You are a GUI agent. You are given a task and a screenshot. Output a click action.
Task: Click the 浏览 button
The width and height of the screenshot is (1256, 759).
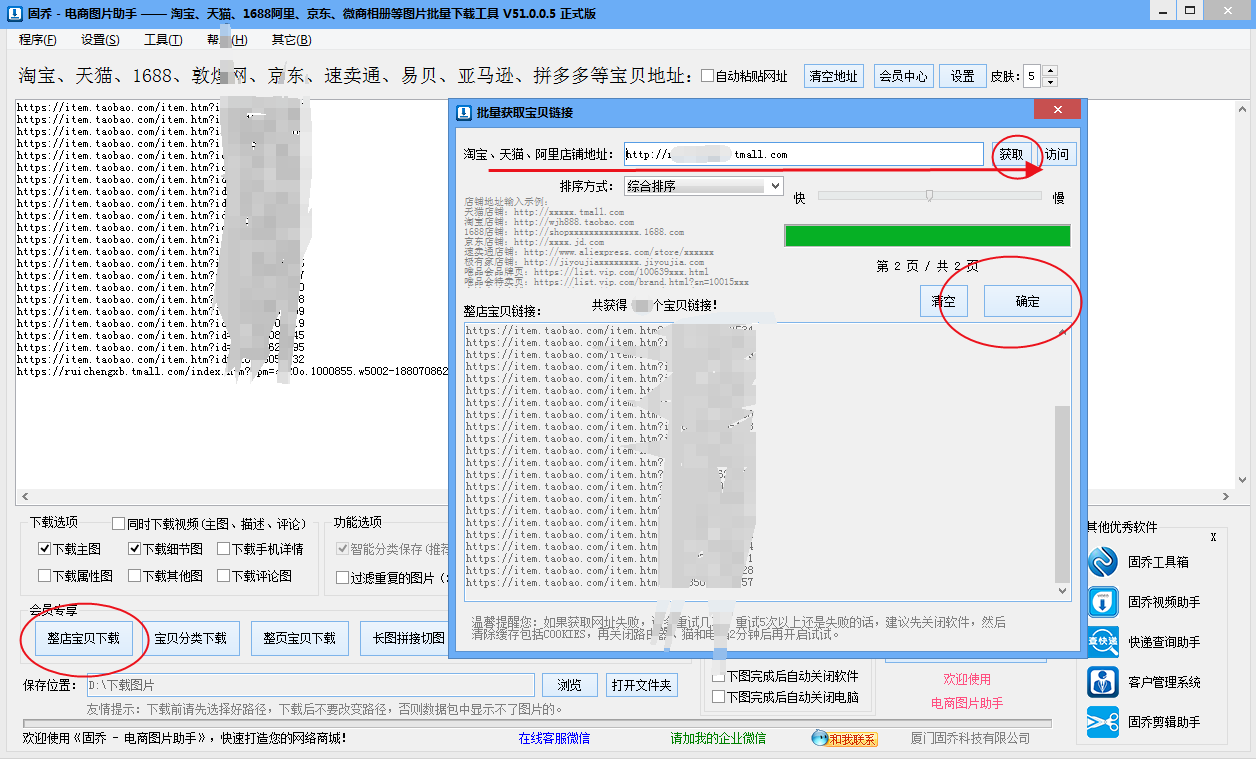pos(570,685)
